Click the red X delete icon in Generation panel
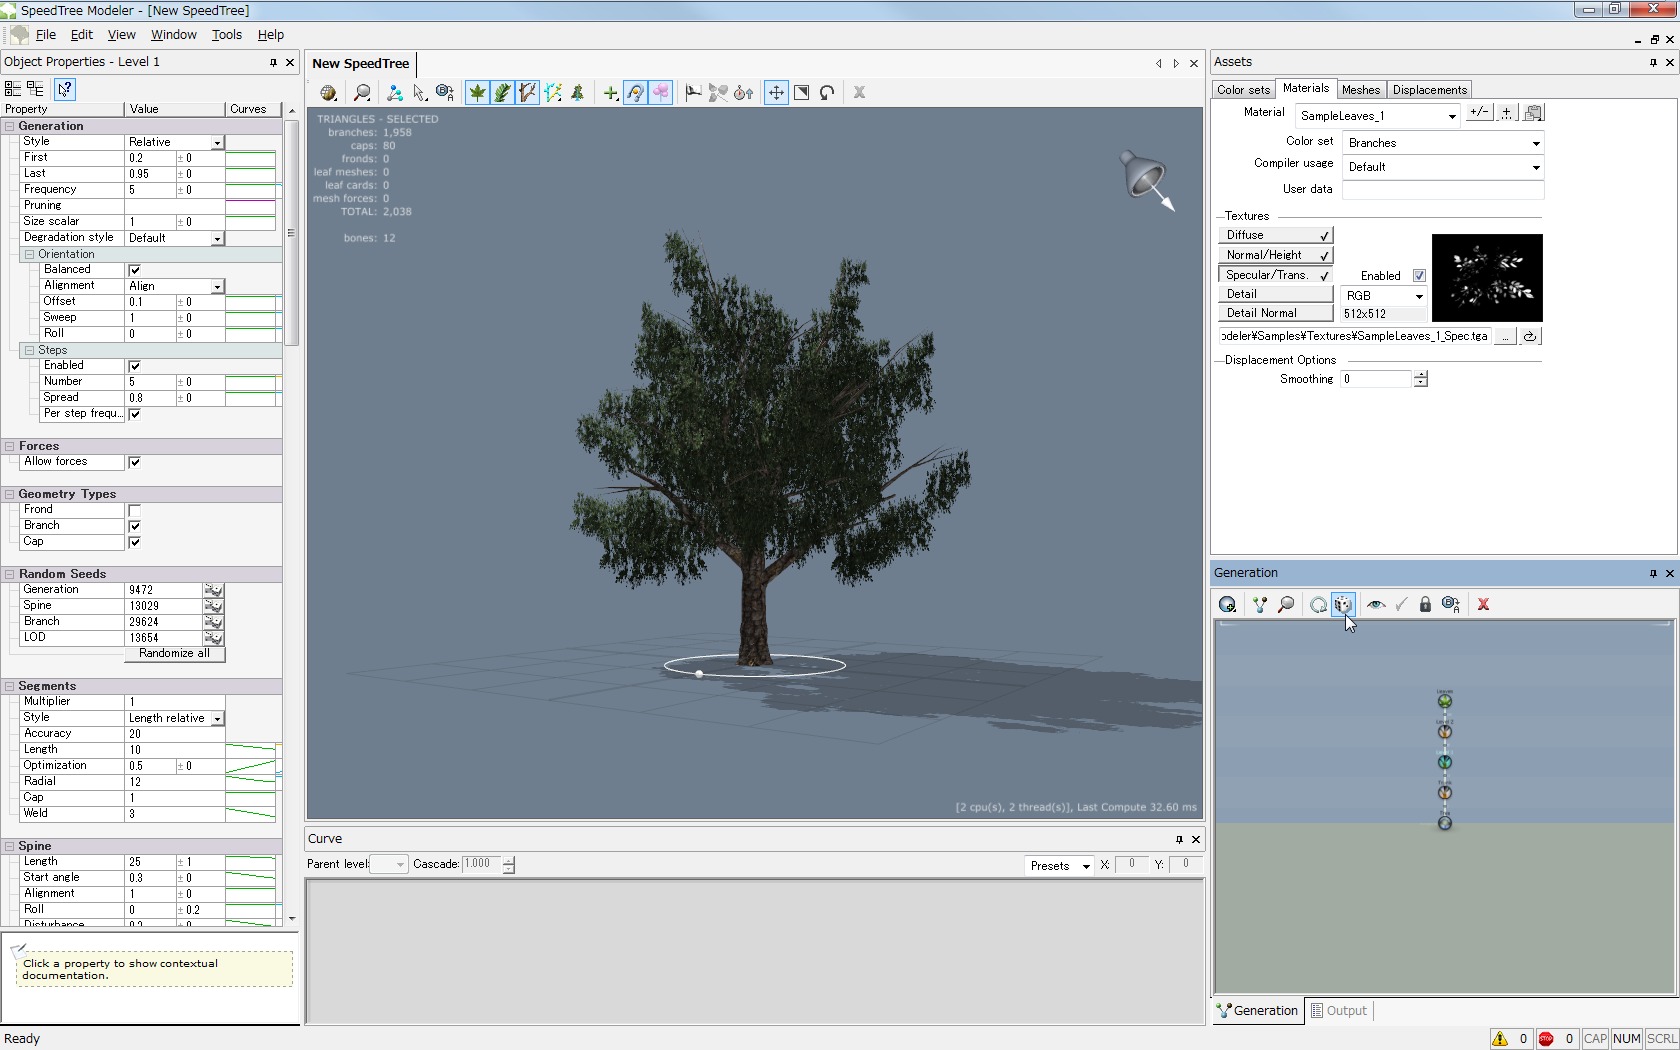The image size is (1680, 1050). click(x=1483, y=604)
